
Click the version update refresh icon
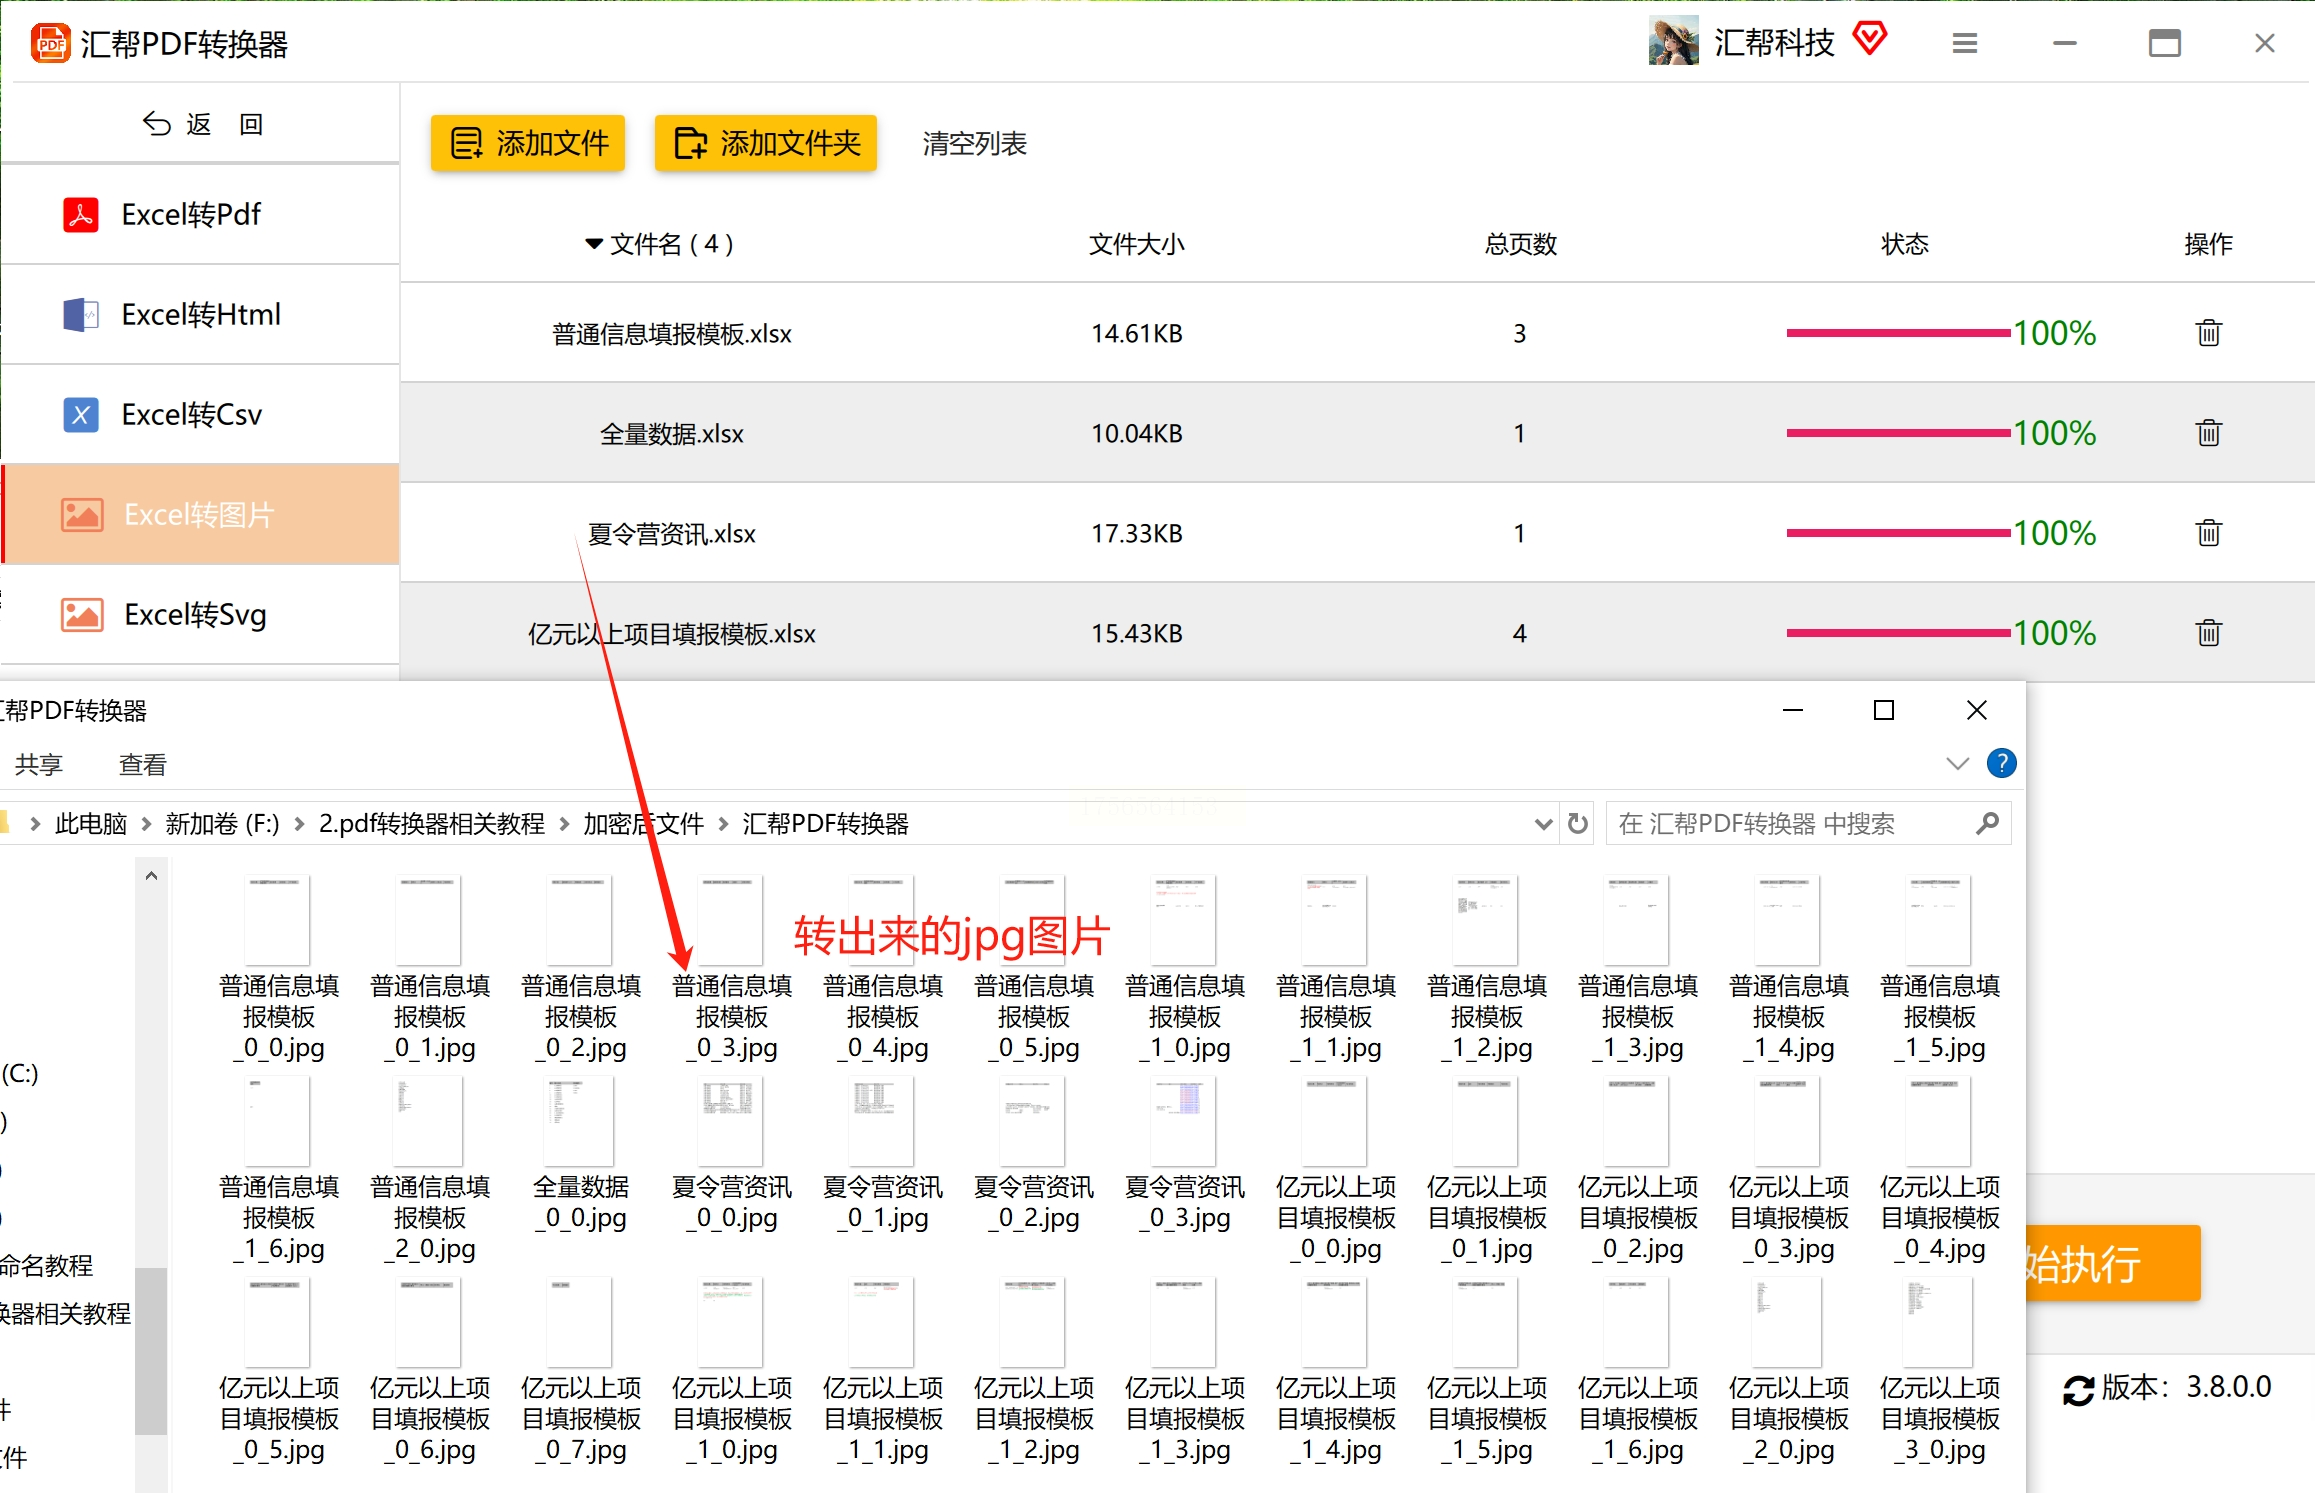pos(2078,1389)
